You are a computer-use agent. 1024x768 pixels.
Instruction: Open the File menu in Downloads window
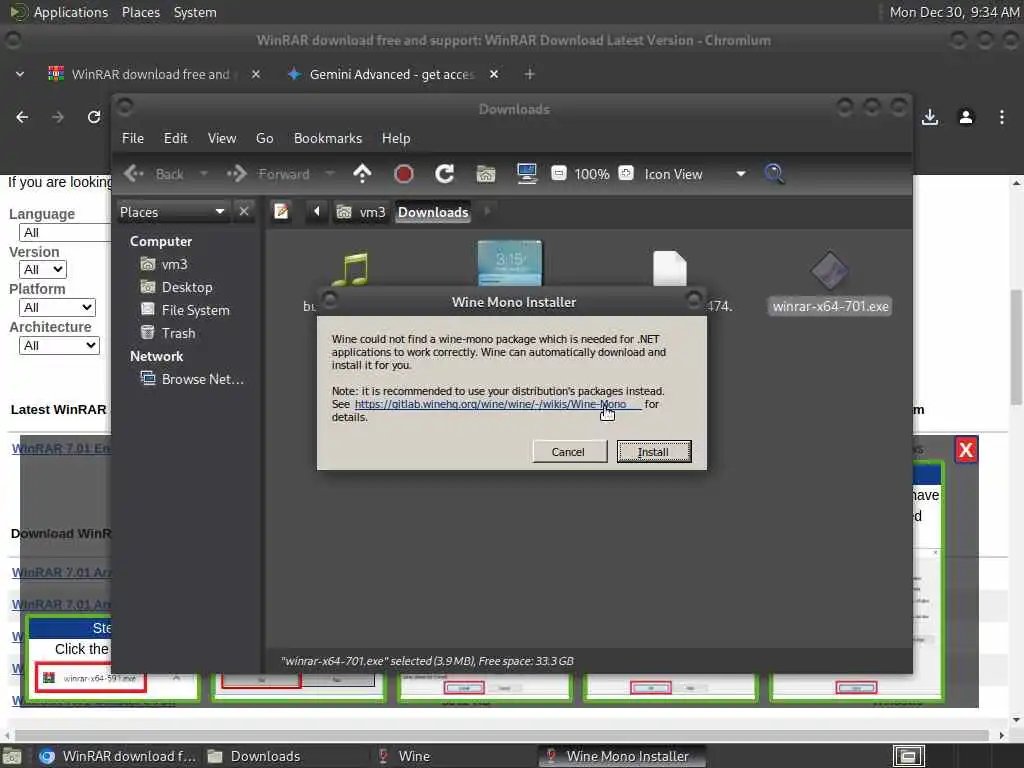click(x=133, y=138)
